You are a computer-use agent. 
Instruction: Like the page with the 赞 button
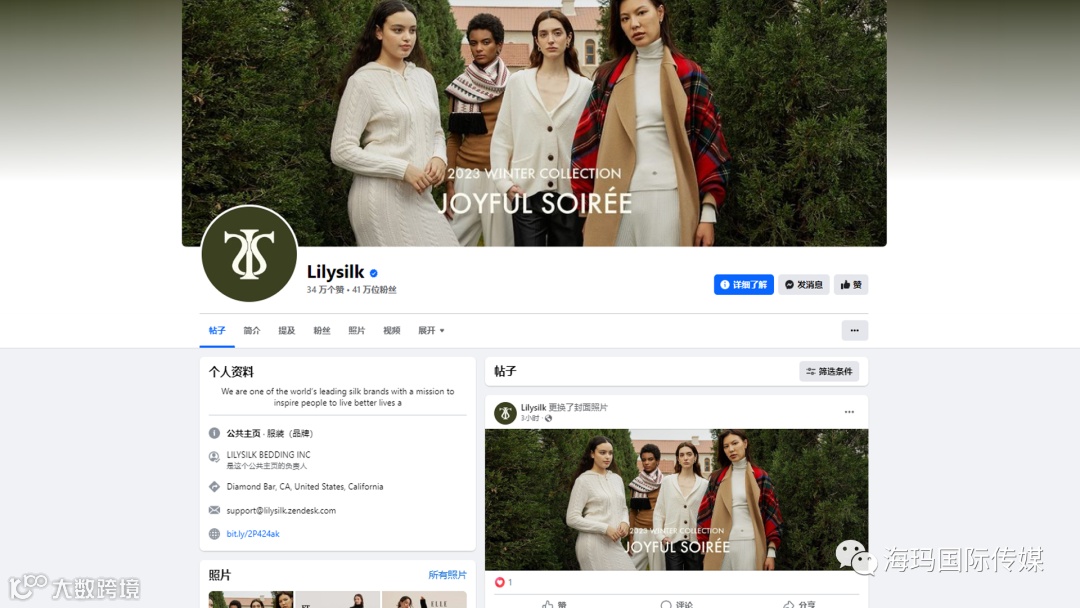[851, 284]
